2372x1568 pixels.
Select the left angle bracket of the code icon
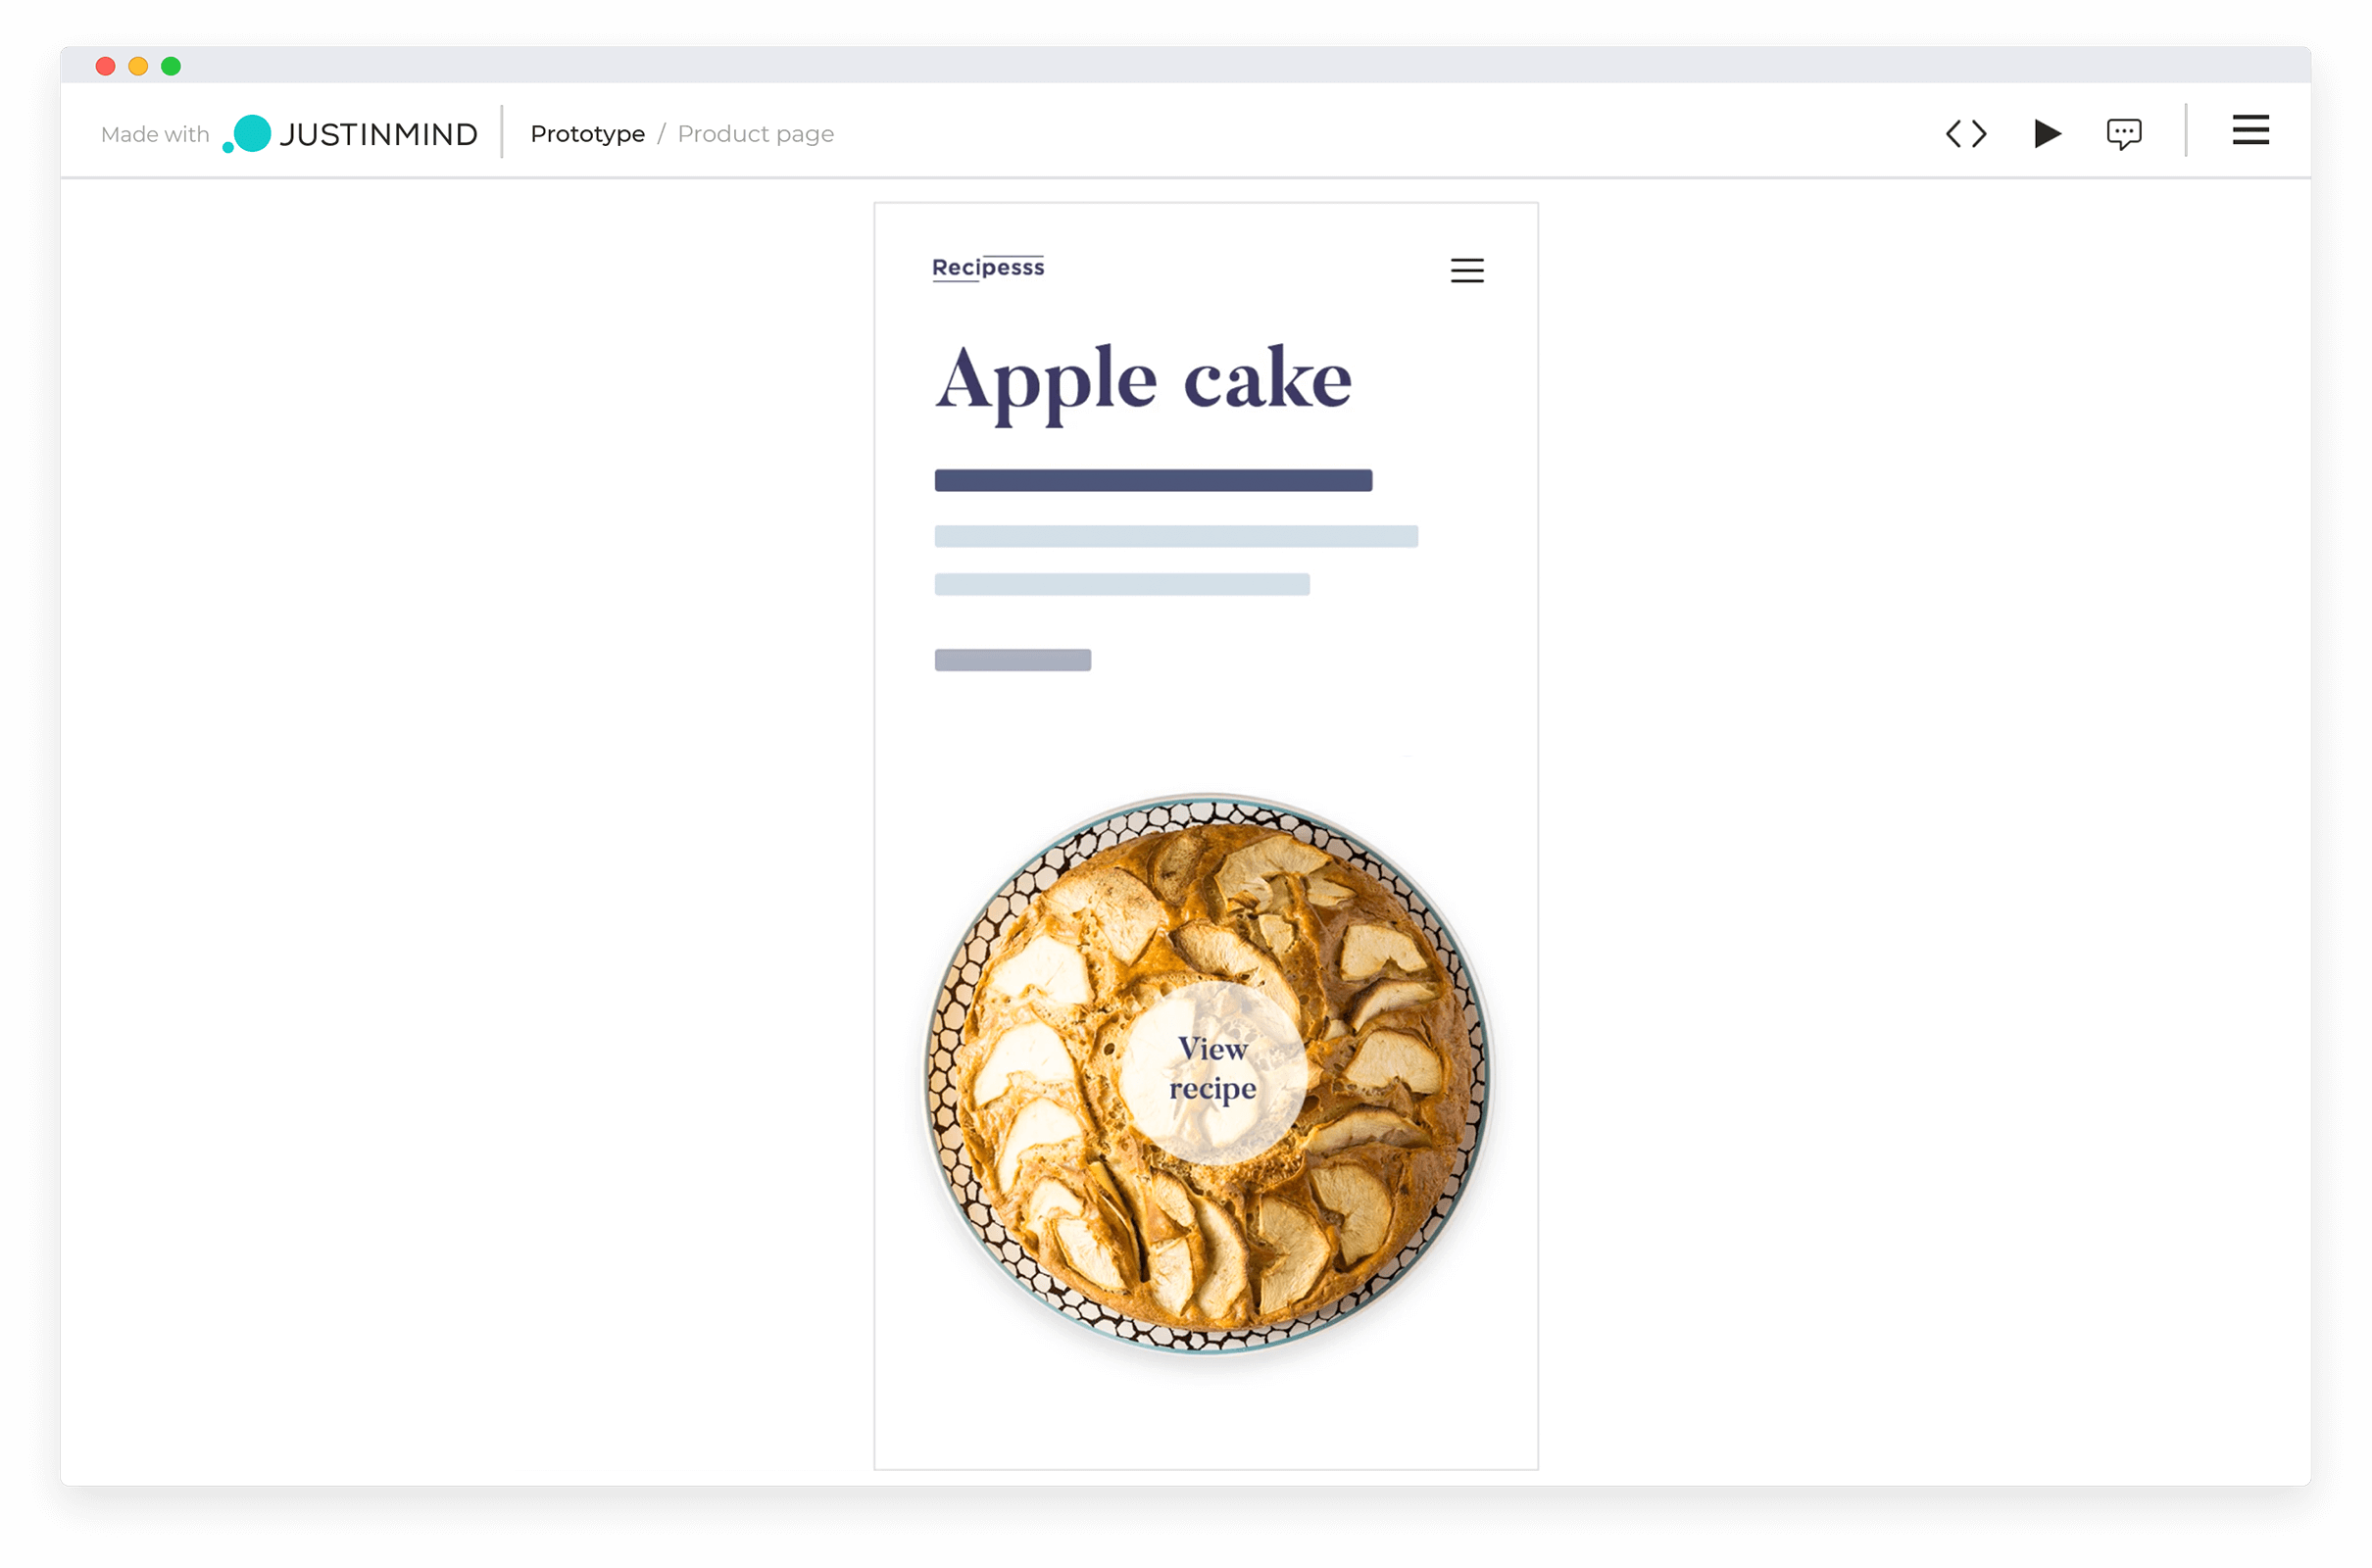[x=1955, y=133]
